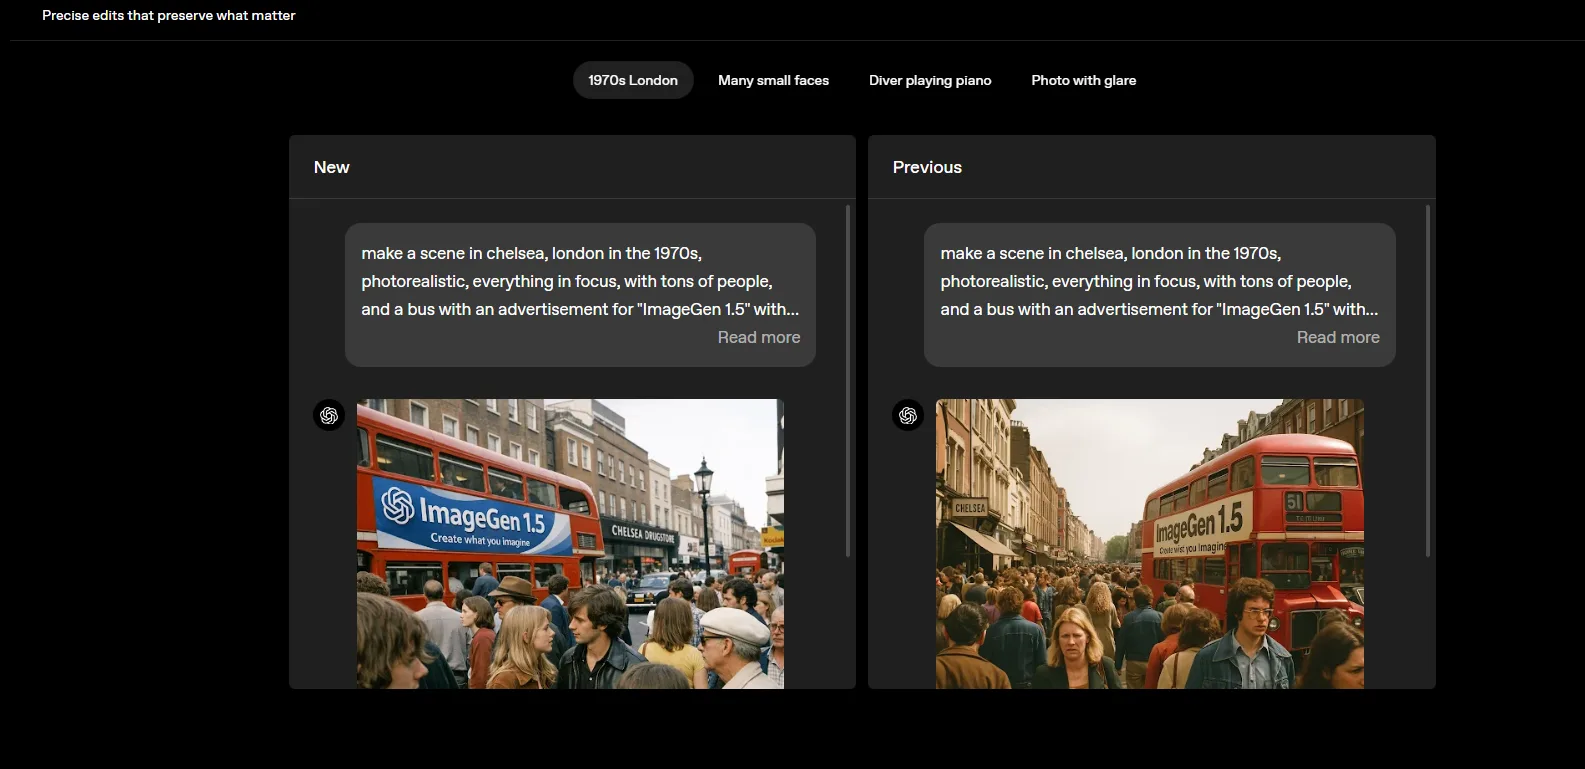Click the Previous panel prompt text bubble
1585x769 pixels.
[1160, 295]
